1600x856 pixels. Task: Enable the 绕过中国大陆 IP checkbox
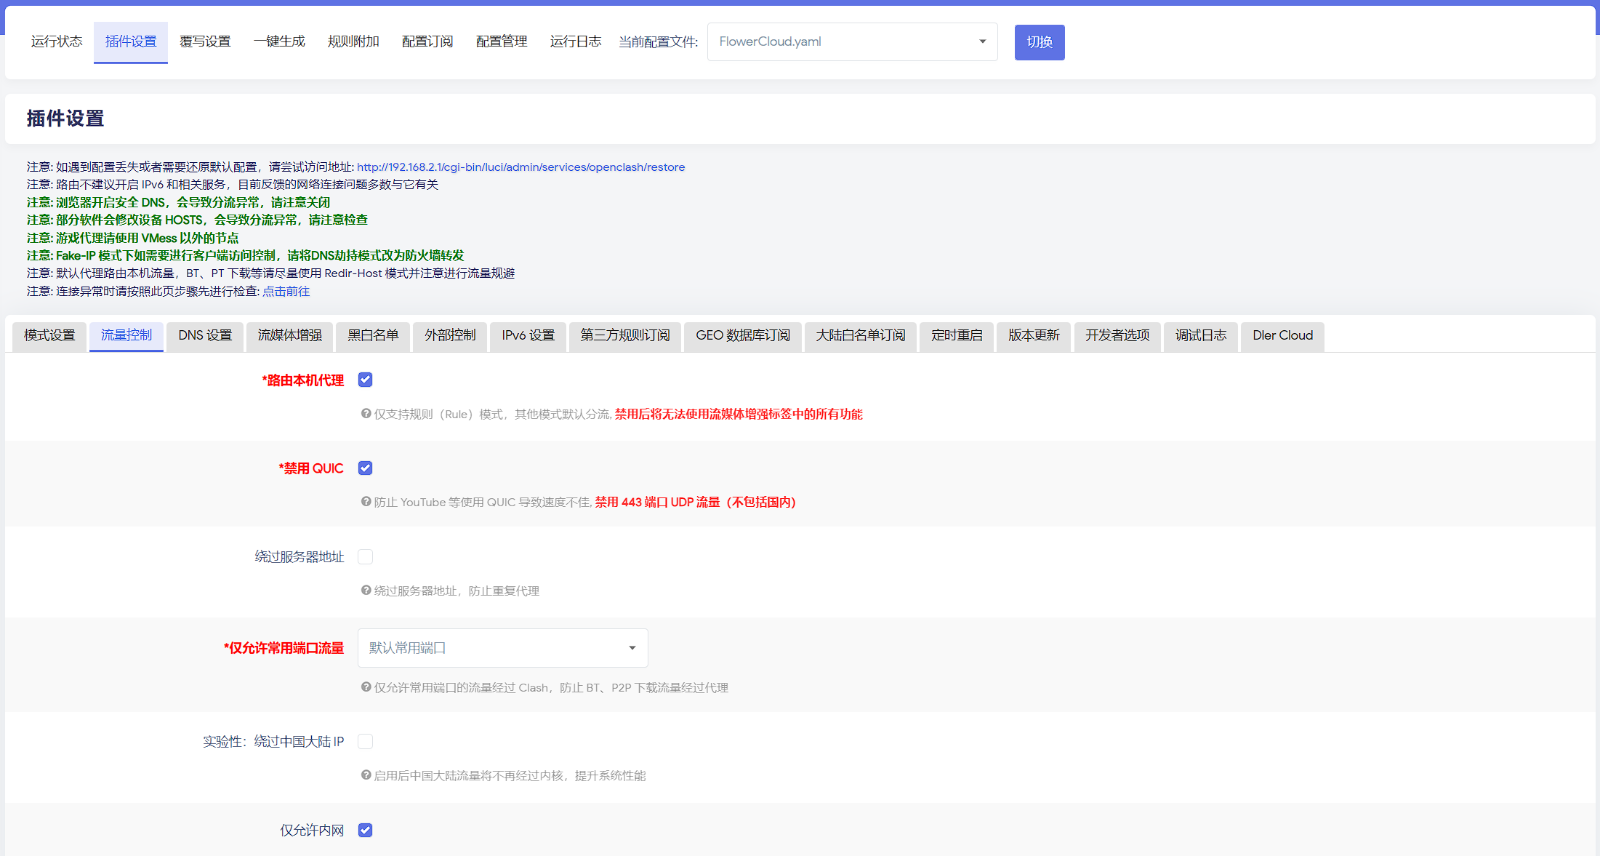[x=365, y=742]
